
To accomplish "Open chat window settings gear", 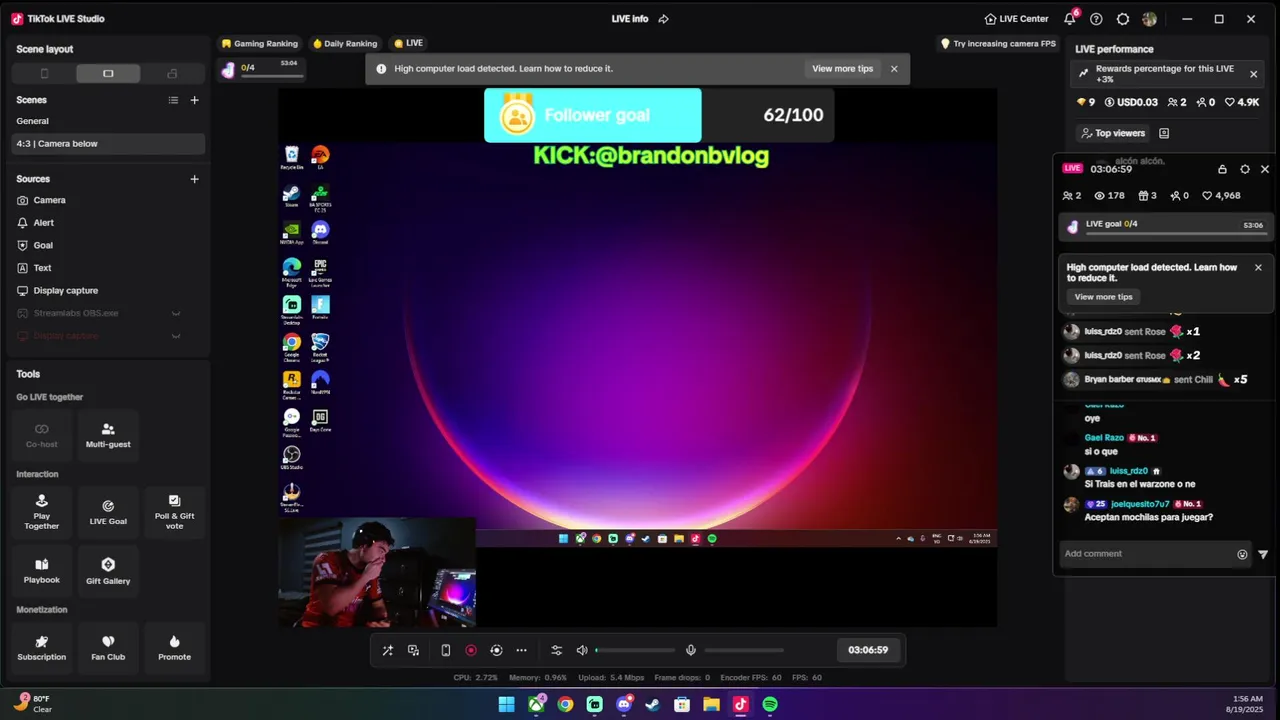I will pyautogui.click(x=1245, y=169).
